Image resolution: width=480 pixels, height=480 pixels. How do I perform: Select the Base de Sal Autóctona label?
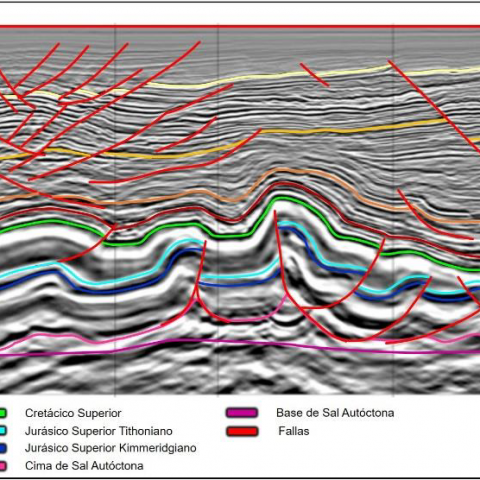[x=335, y=413]
